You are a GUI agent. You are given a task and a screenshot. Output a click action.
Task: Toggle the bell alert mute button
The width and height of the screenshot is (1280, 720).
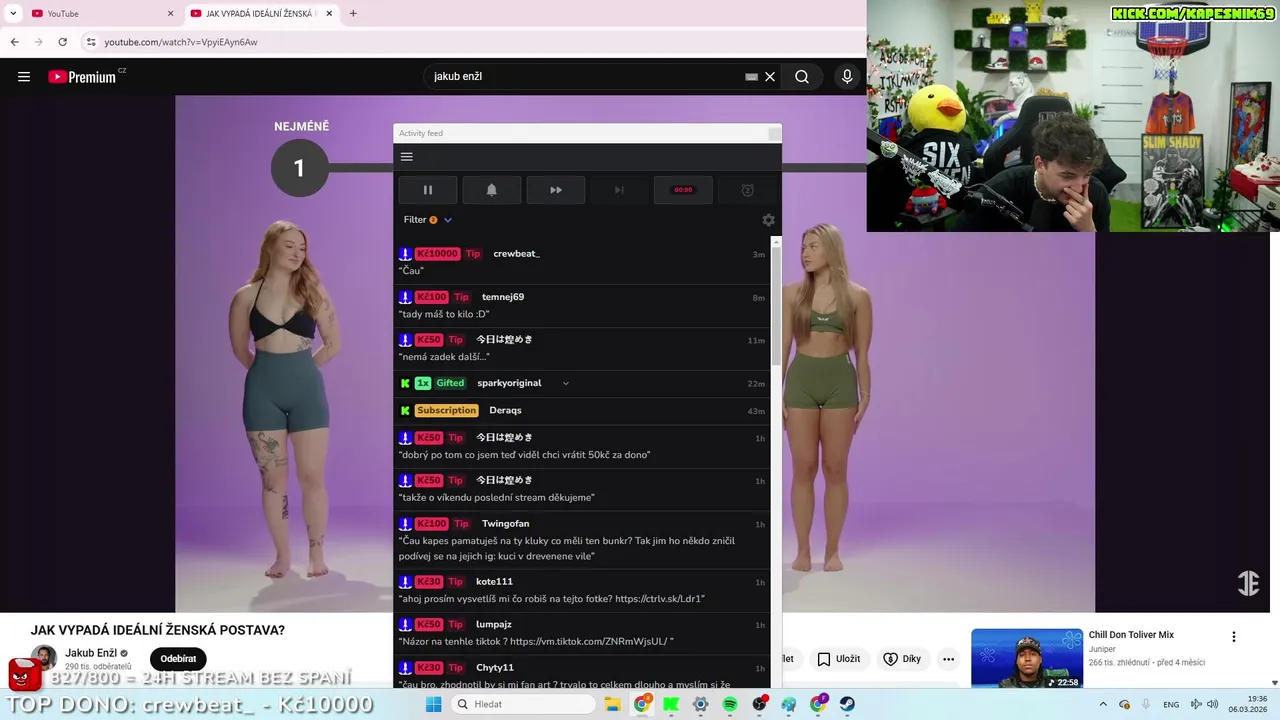click(492, 190)
